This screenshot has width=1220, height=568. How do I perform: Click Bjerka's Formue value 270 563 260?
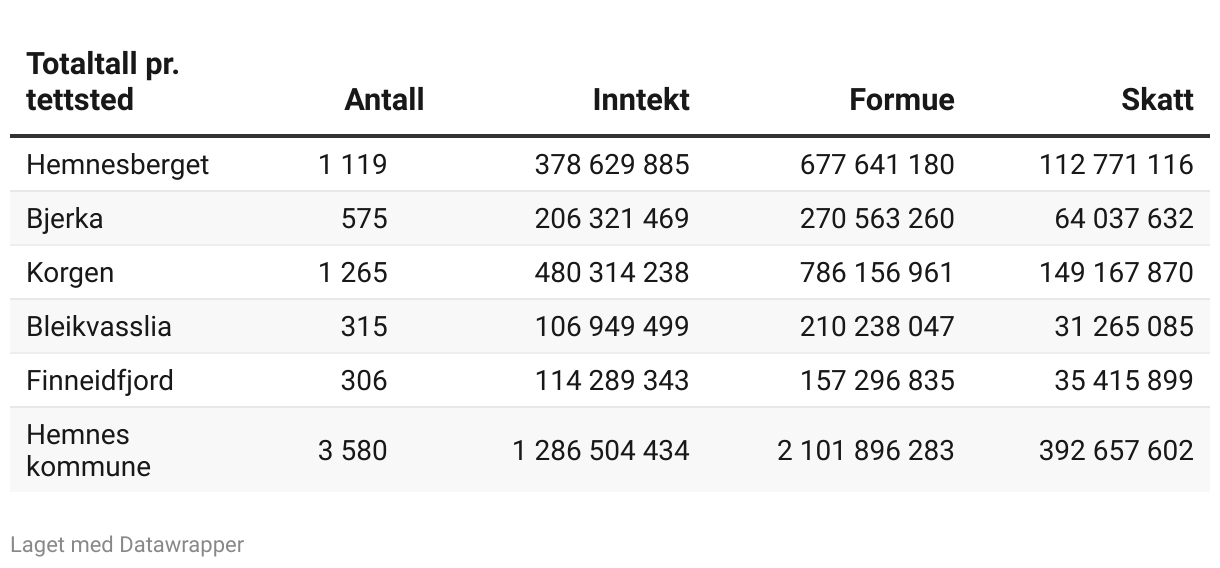click(876, 218)
